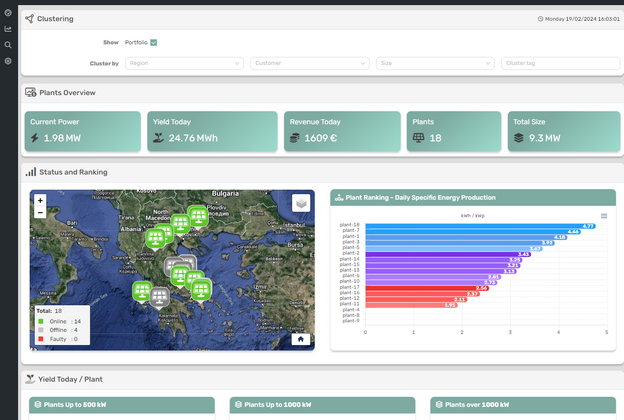
Task: Select the Plants over 1000 kW panel header
Action: coord(522,405)
